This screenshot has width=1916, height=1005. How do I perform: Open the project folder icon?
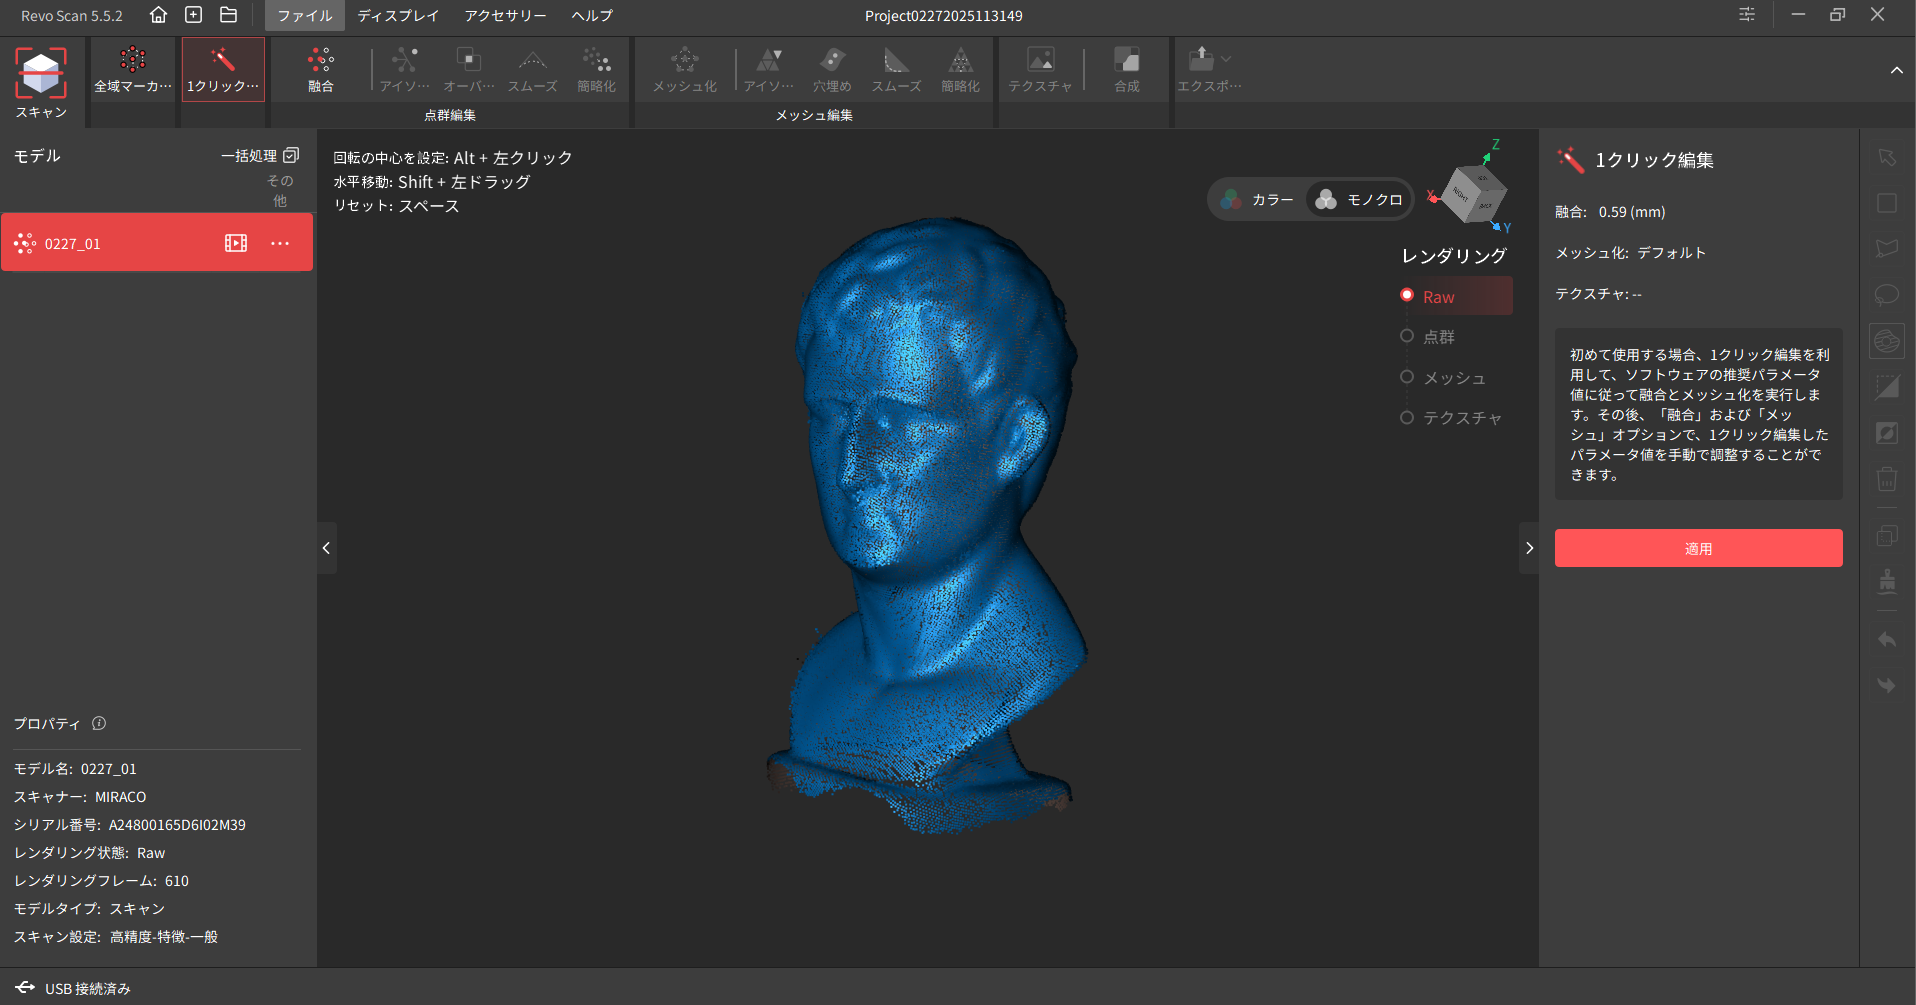click(229, 15)
